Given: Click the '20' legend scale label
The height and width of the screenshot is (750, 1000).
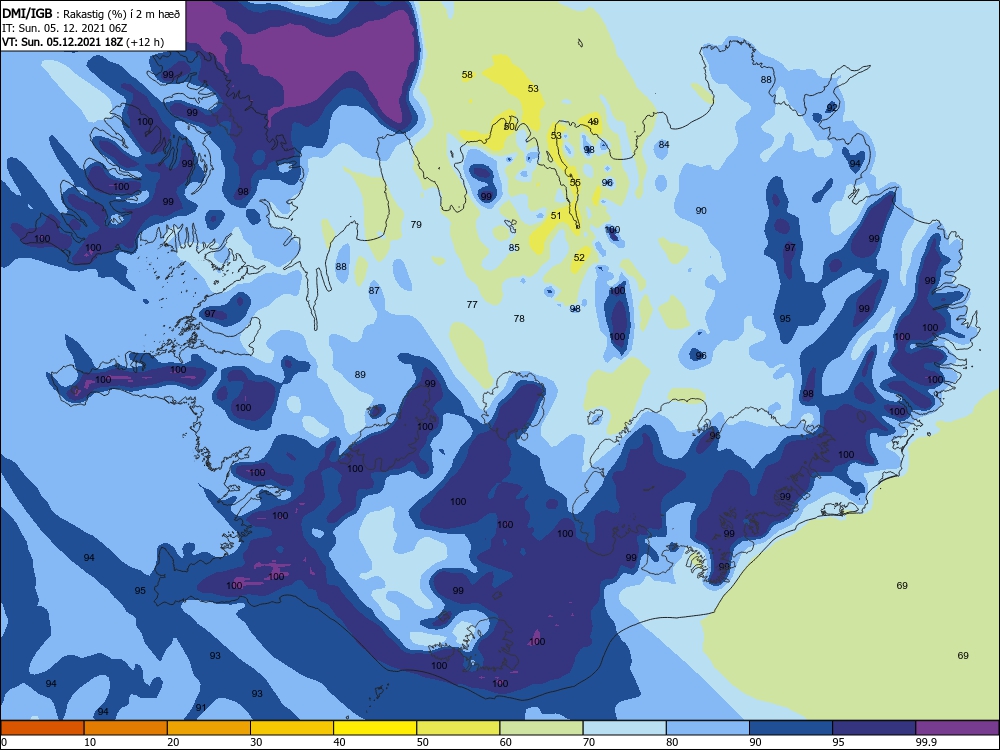Looking at the screenshot, I should coord(173,742).
